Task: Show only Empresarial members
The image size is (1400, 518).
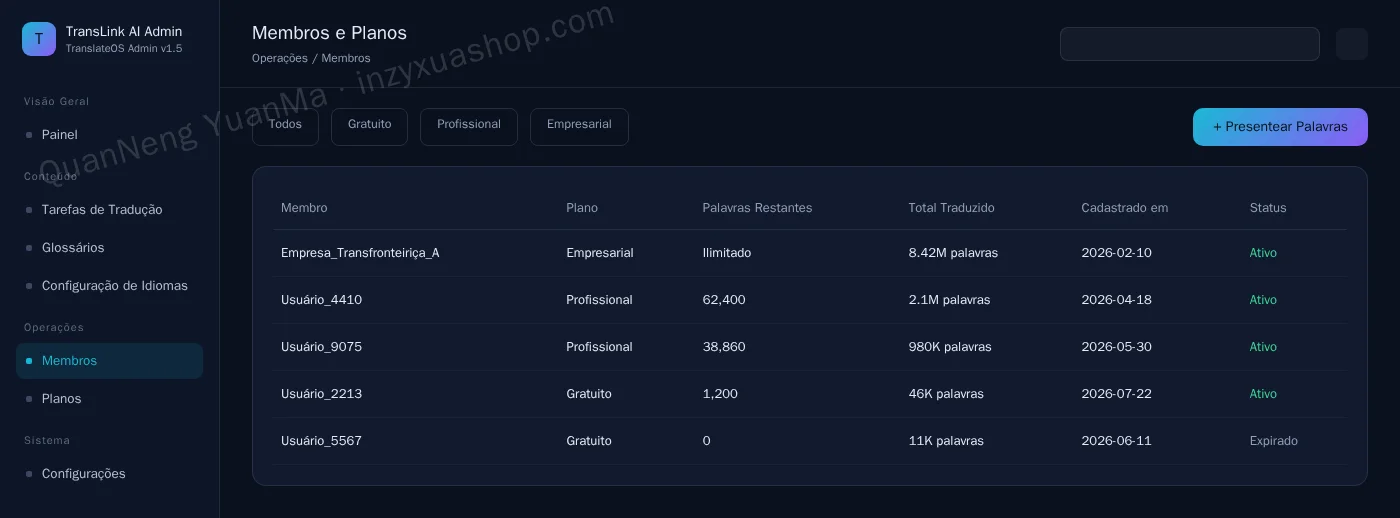Action: (579, 126)
